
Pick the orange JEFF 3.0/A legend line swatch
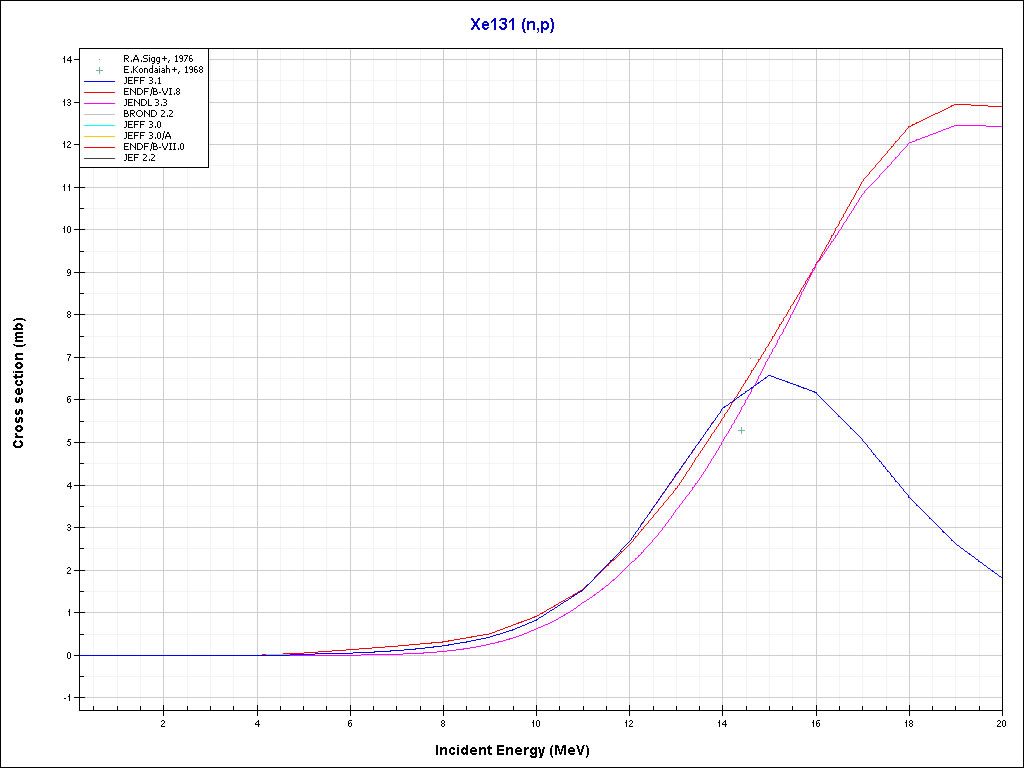coord(99,136)
